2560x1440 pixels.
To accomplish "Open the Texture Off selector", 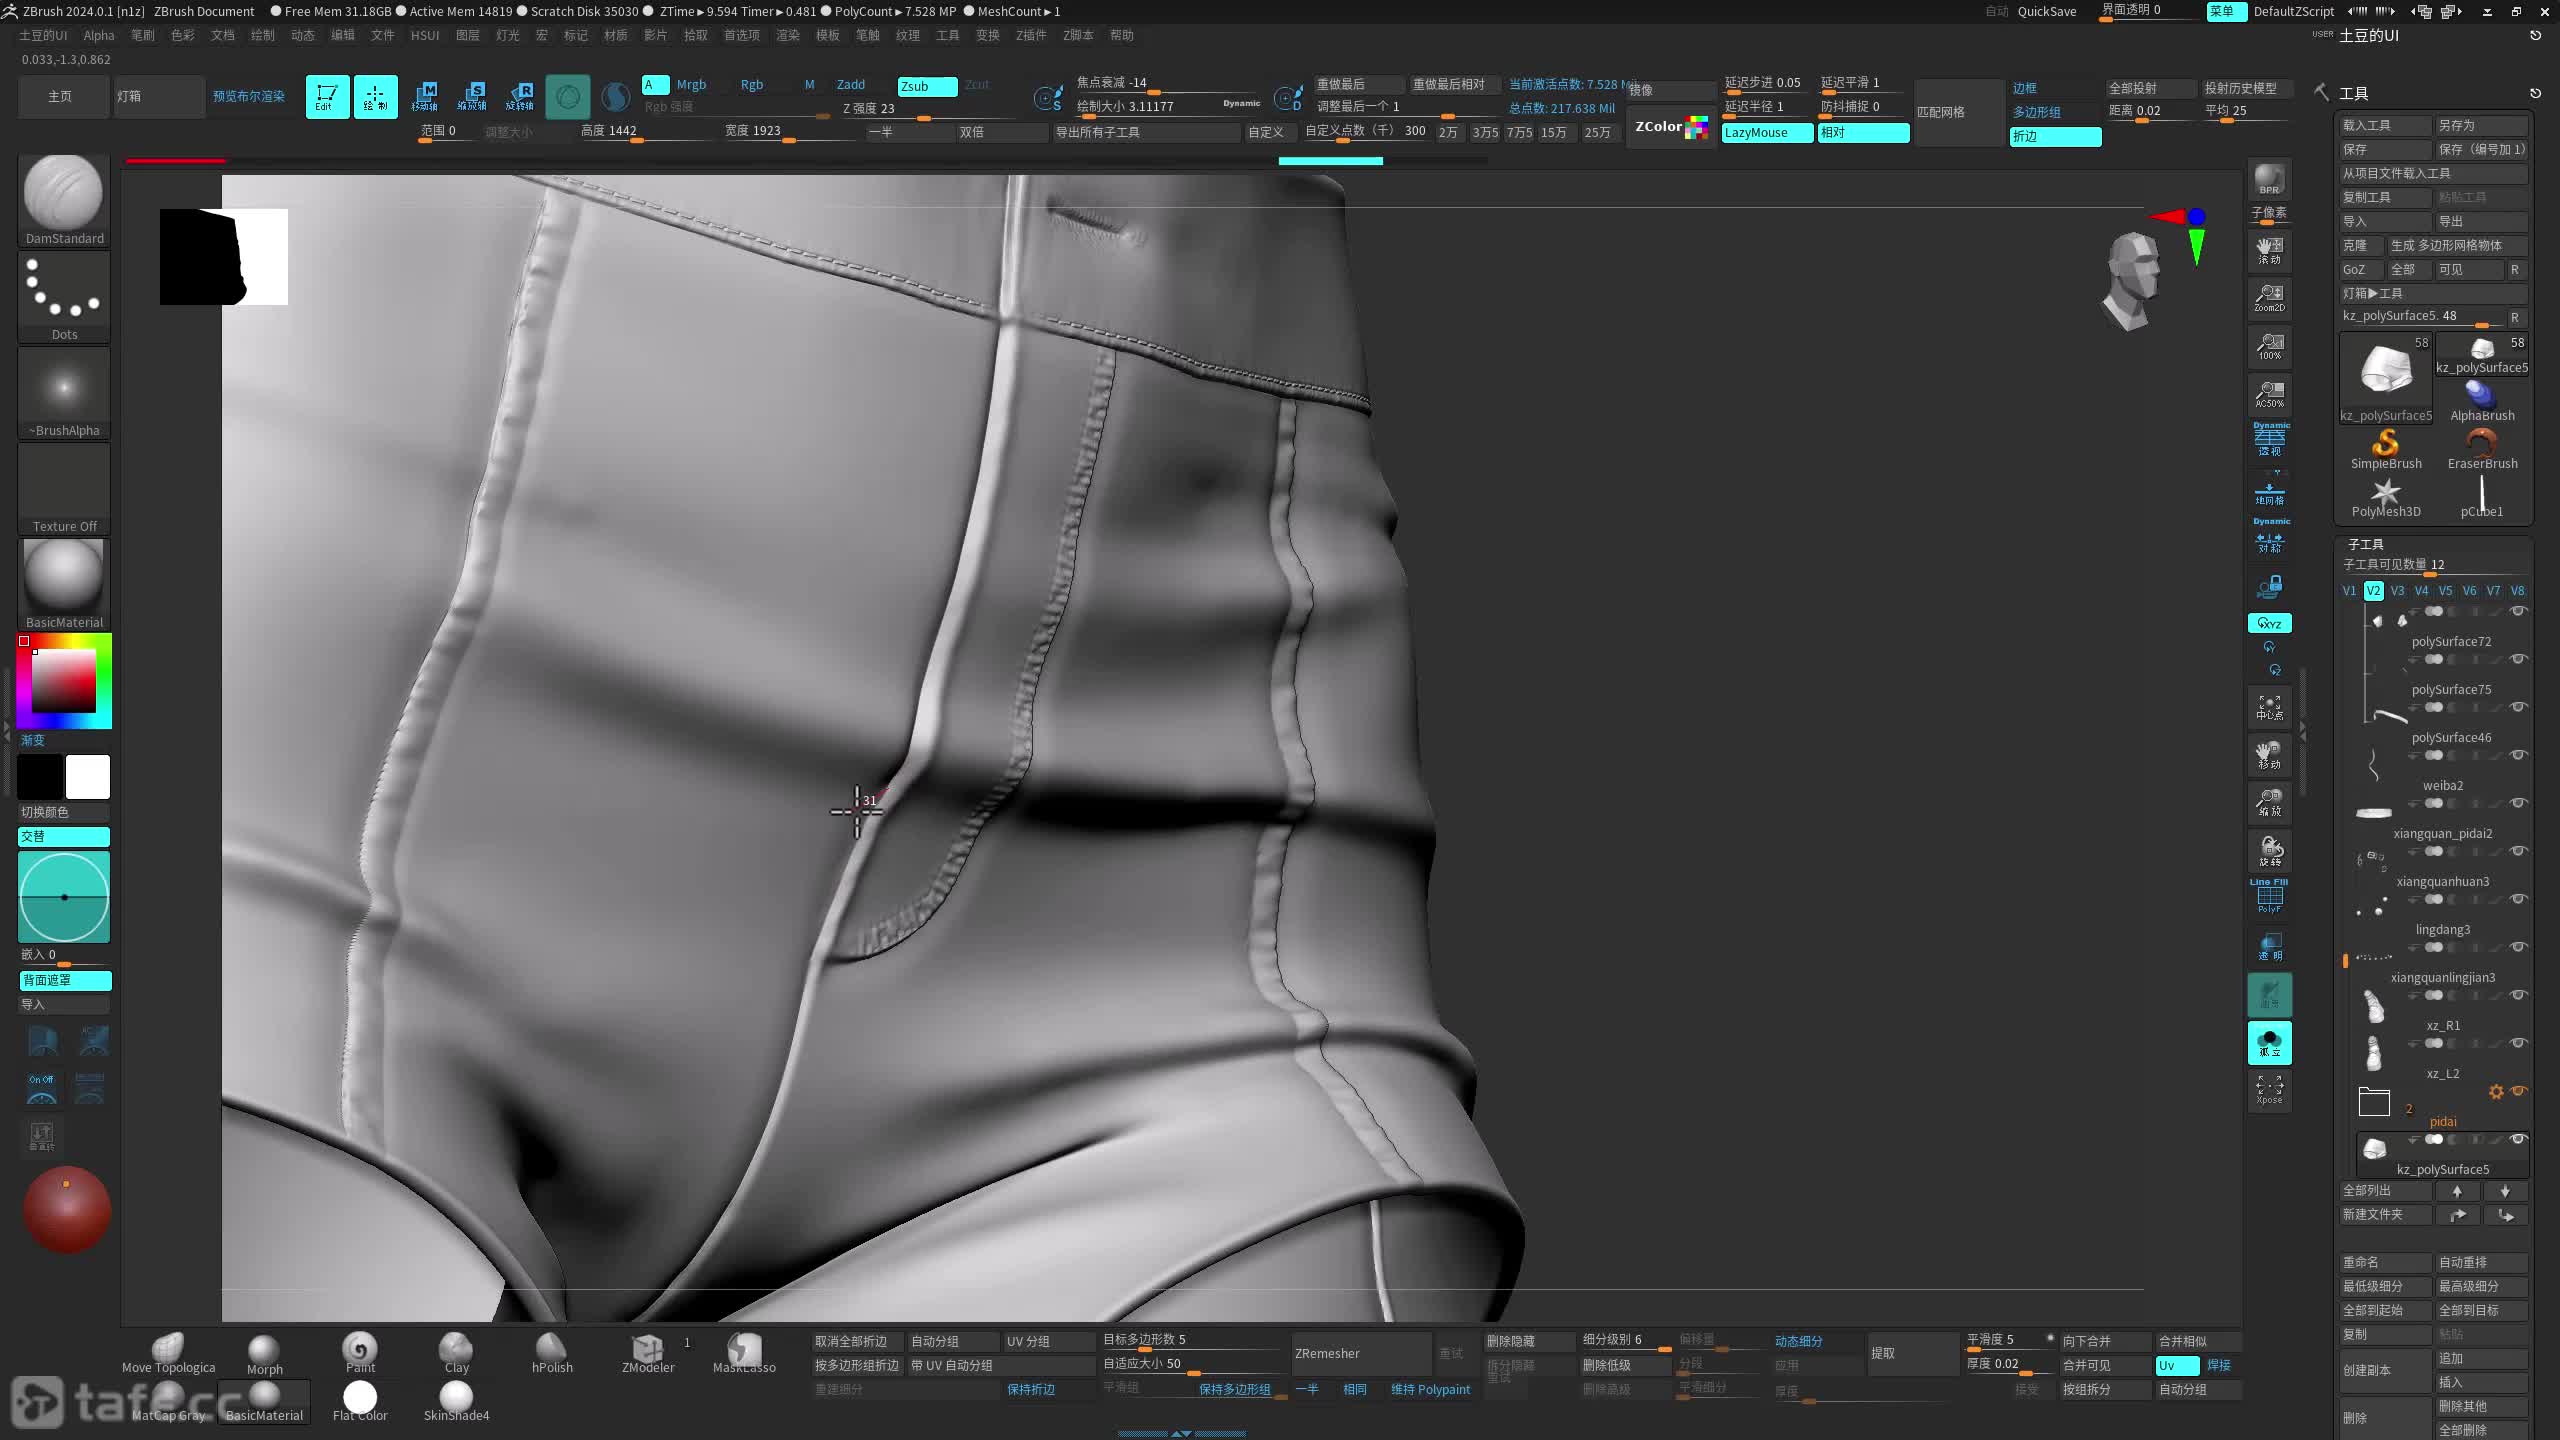I will tap(64, 488).
